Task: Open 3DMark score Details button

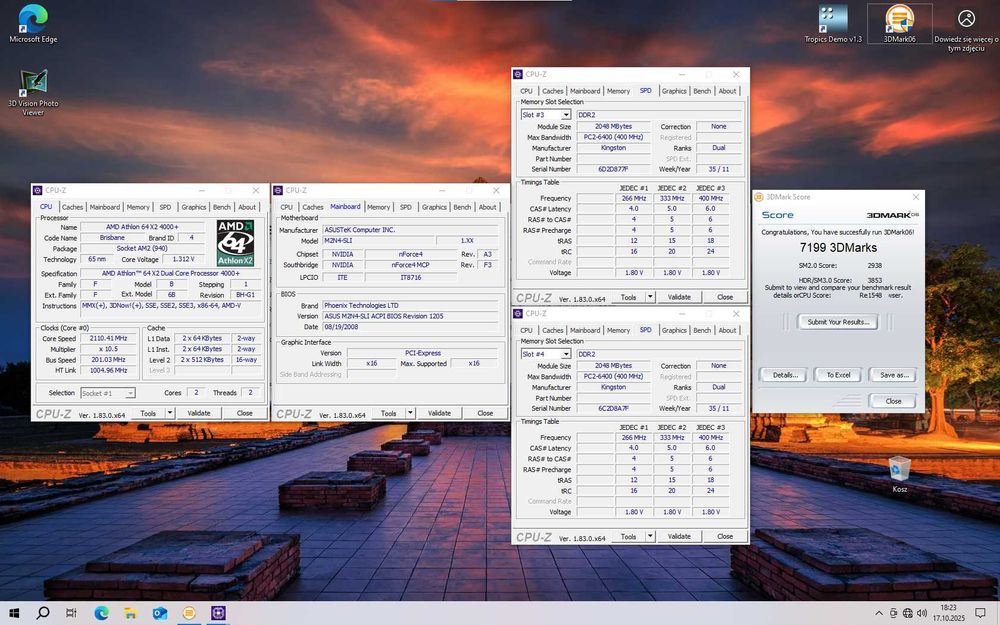Action: point(785,375)
